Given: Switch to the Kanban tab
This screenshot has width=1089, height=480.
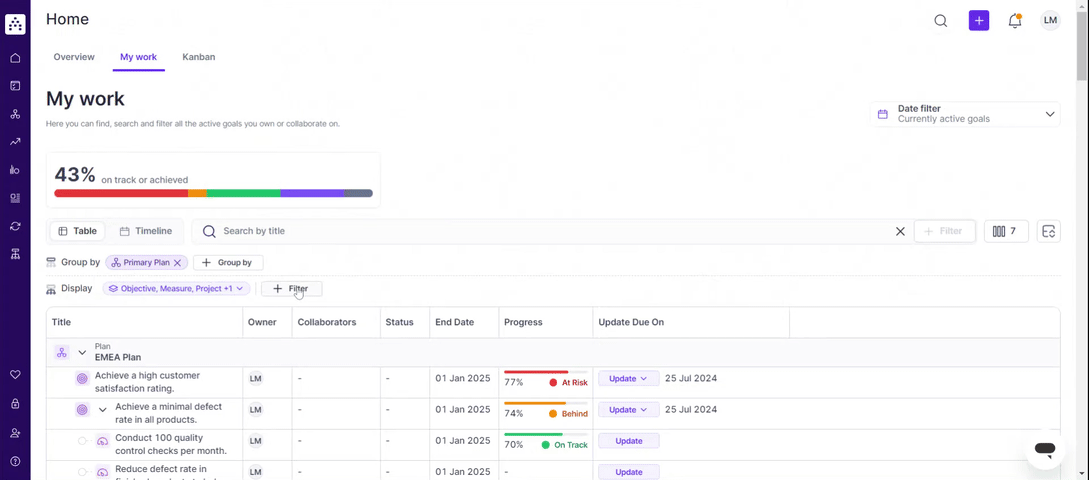Looking at the screenshot, I should [x=199, y=57].
